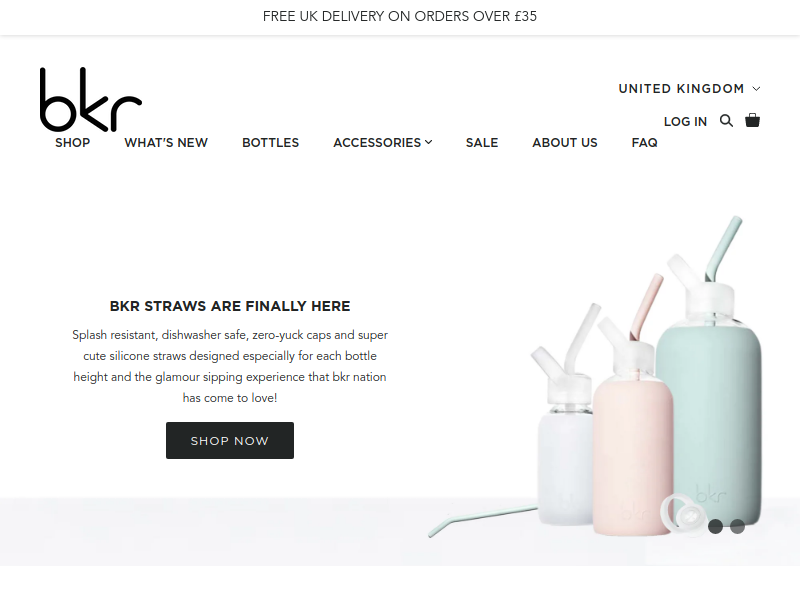Select the second carousel slide dot

tap(737, 527)
